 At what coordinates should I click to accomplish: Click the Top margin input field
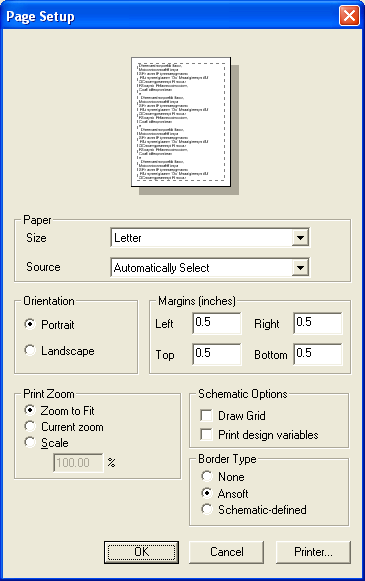point(217,354)
